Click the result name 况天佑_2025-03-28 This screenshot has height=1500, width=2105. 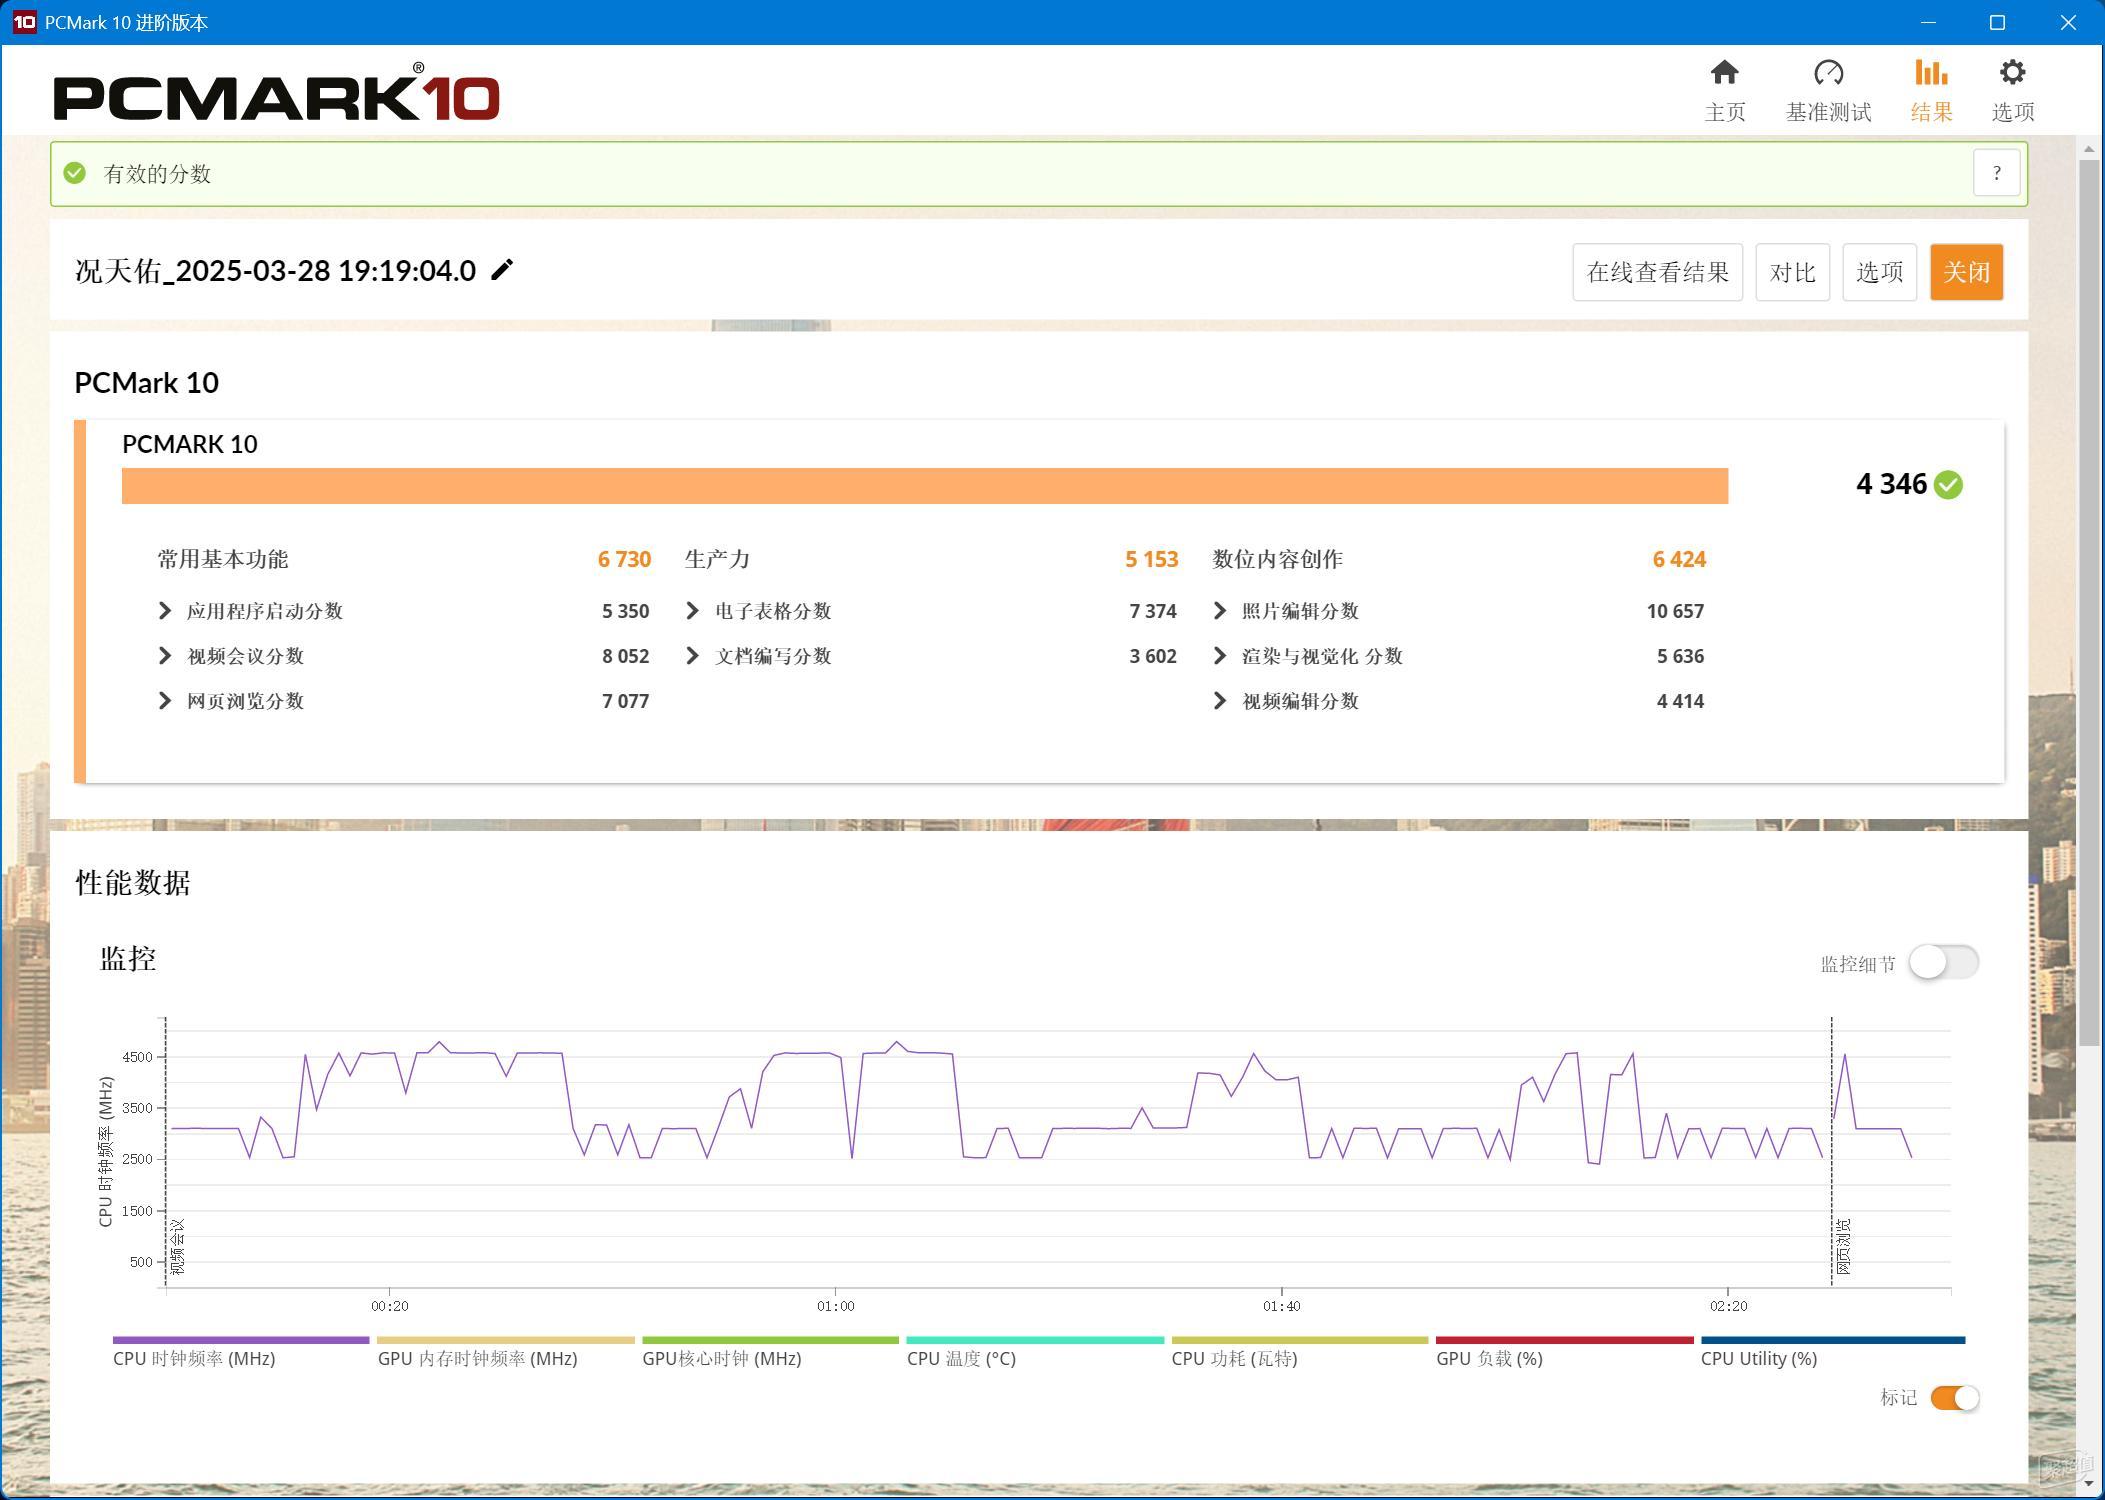coord(275,271)
